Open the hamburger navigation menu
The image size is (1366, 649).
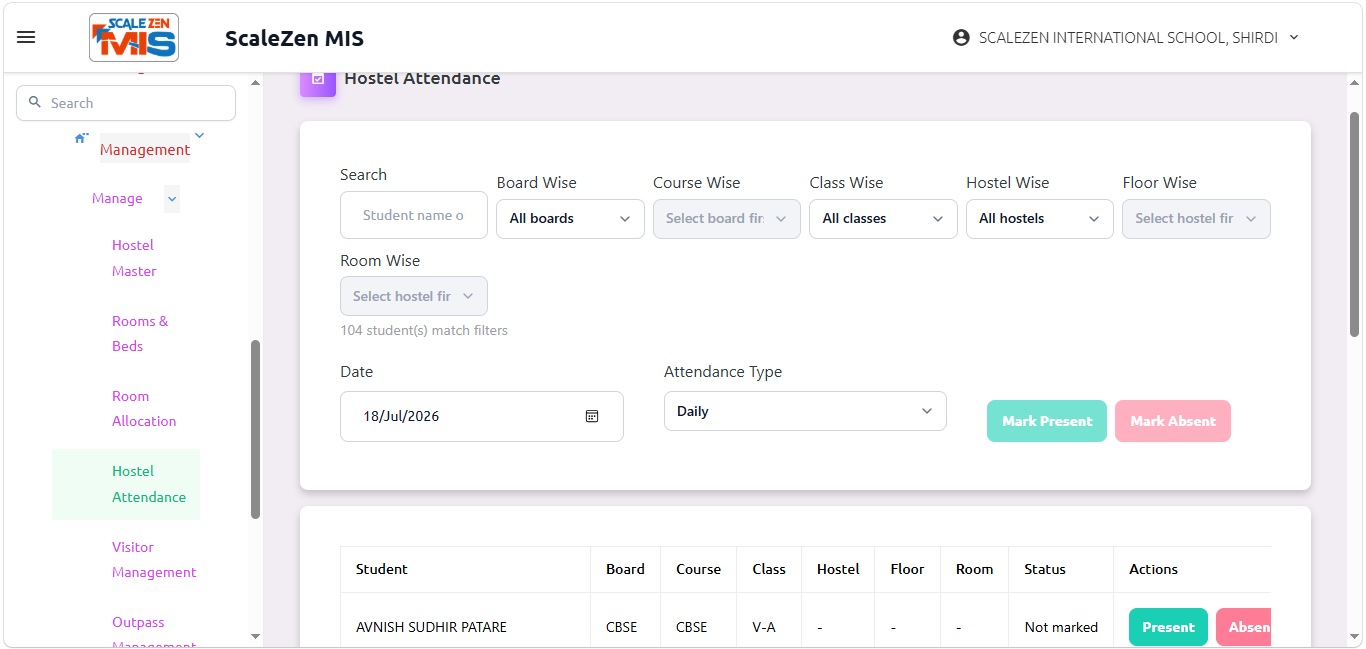(26, 37)
